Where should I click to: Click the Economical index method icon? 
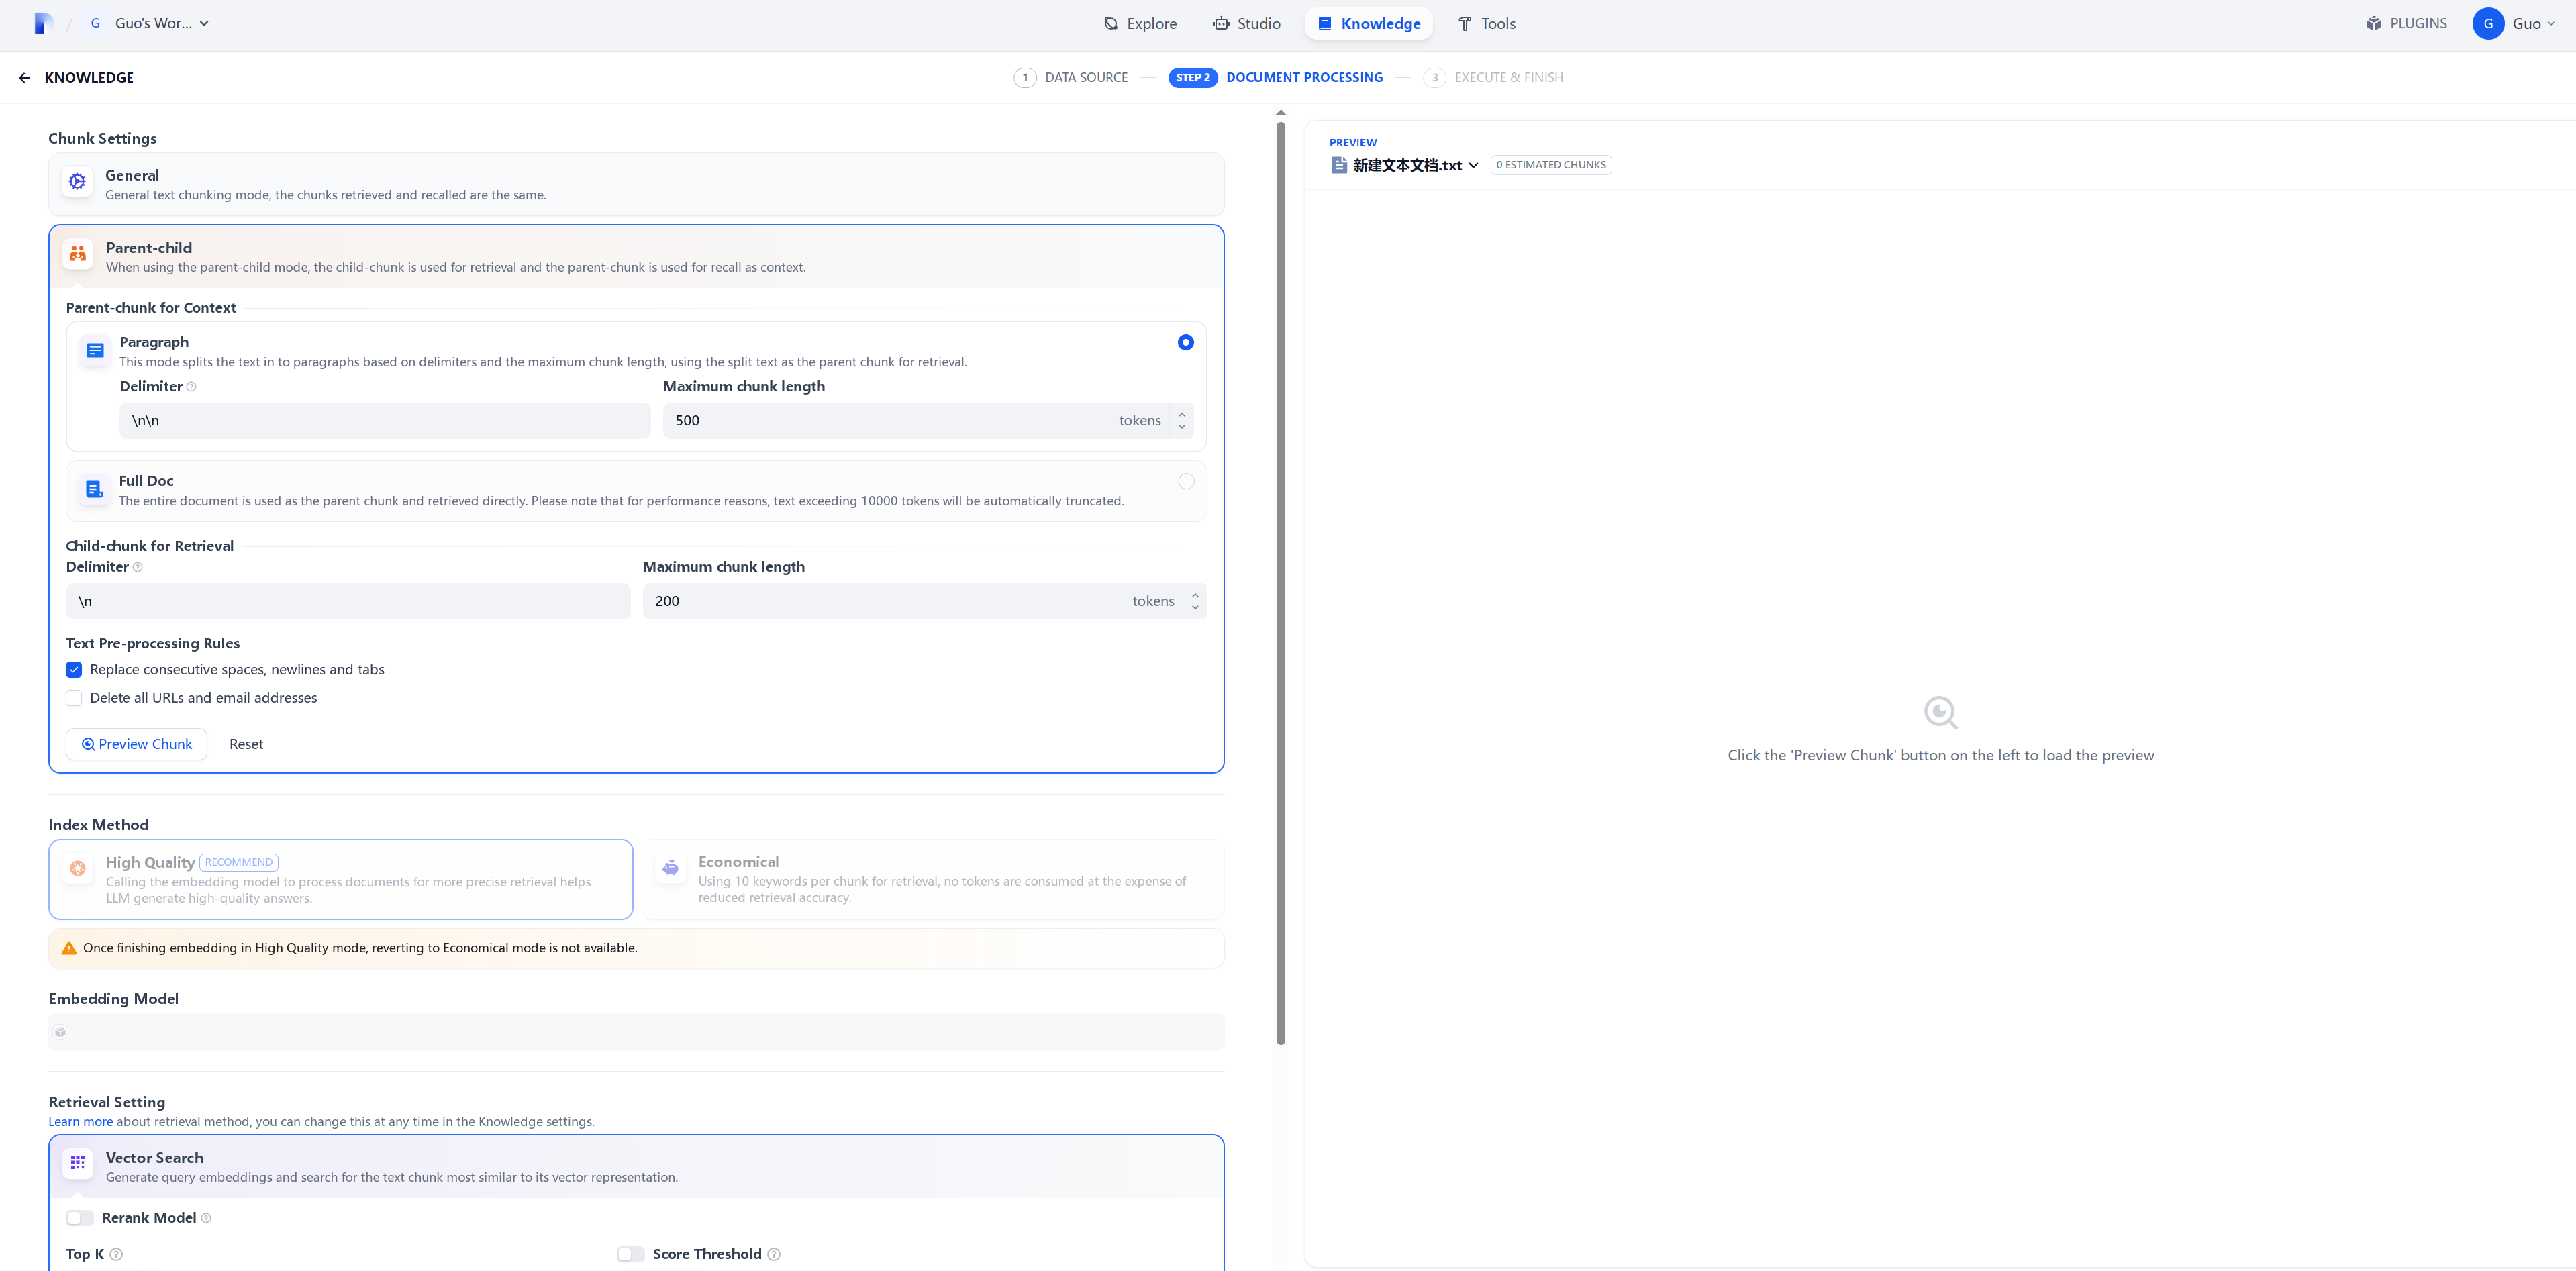(670, 868)
